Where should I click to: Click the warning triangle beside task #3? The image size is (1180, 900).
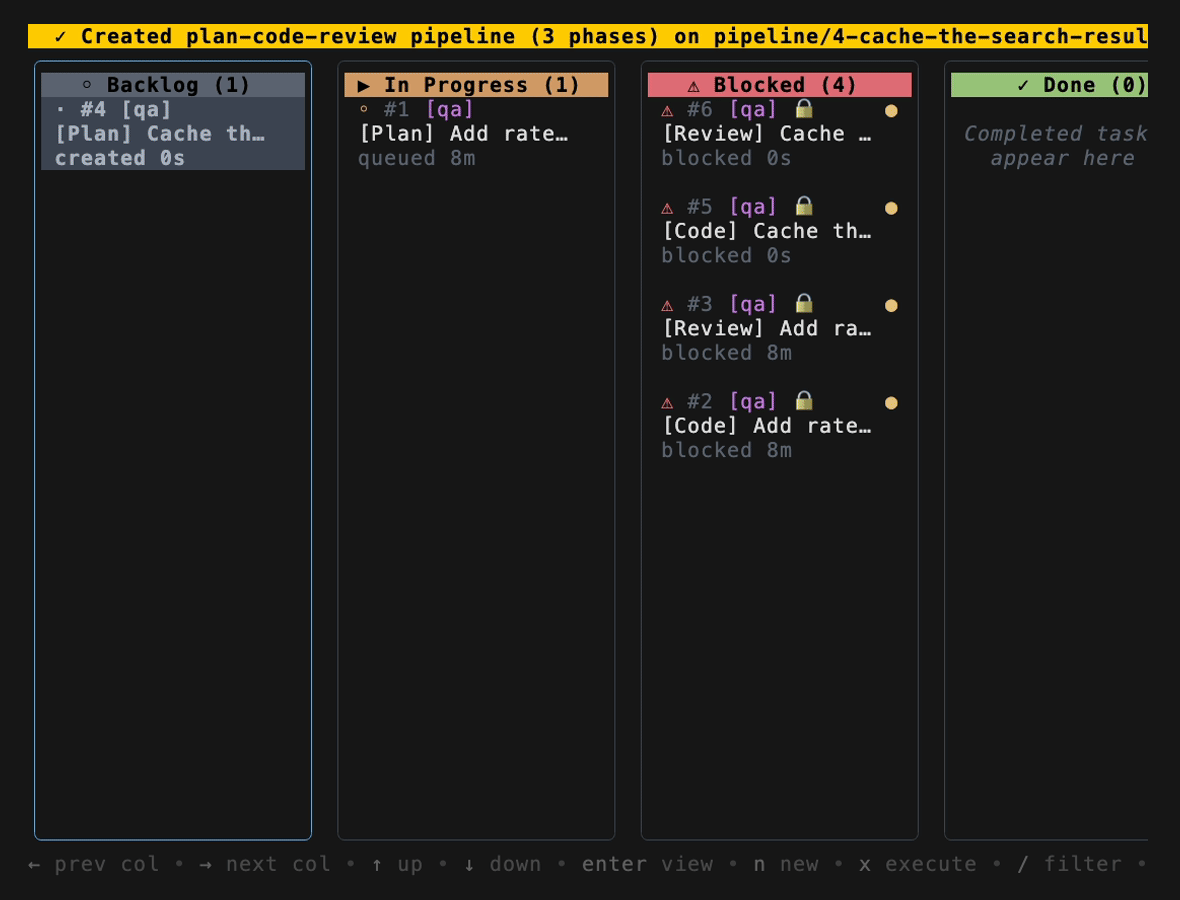point(667,306)
